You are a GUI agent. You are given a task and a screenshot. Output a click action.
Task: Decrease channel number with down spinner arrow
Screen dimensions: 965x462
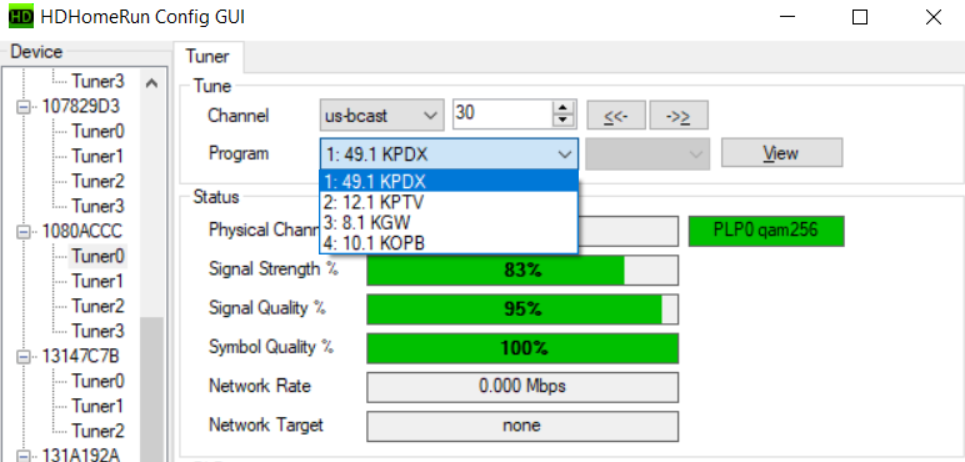(566, 121)
